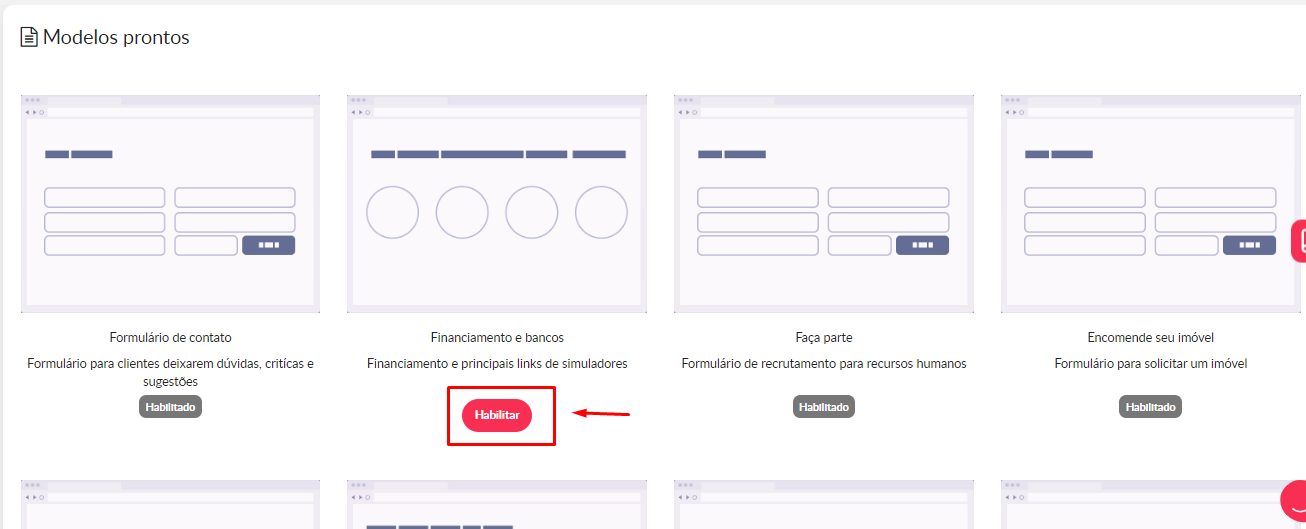Click description about dúvidas, critícas e sugestões
1306x529 pixels.
(x=170, y=373)
